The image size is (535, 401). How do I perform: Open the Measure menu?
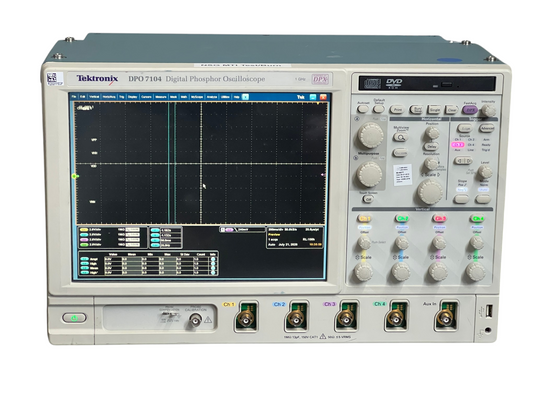(161, 97)
